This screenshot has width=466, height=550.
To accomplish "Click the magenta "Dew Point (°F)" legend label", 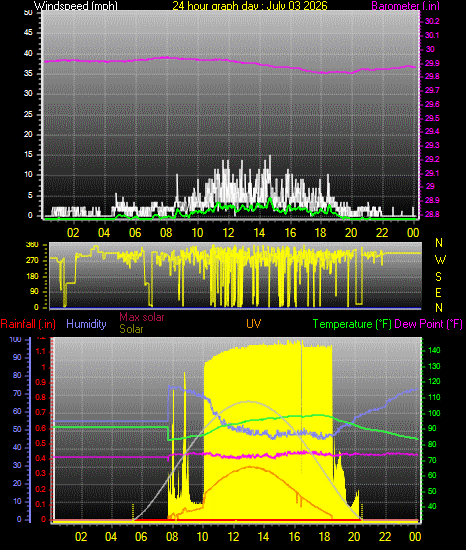I will 428,324.
